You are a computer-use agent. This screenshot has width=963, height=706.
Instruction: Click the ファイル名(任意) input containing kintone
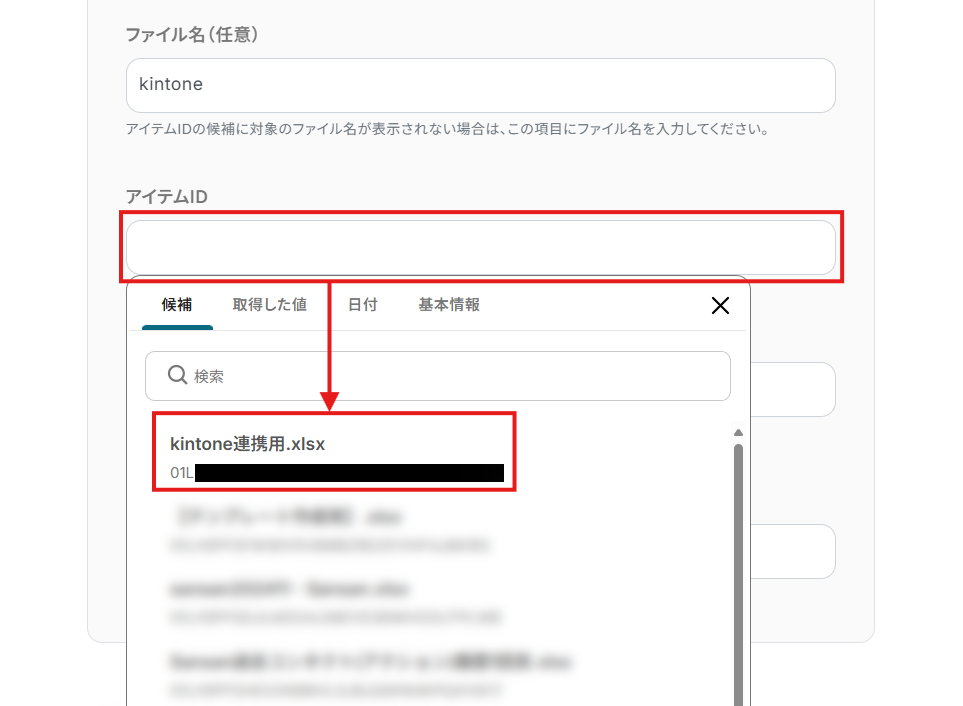480,85
